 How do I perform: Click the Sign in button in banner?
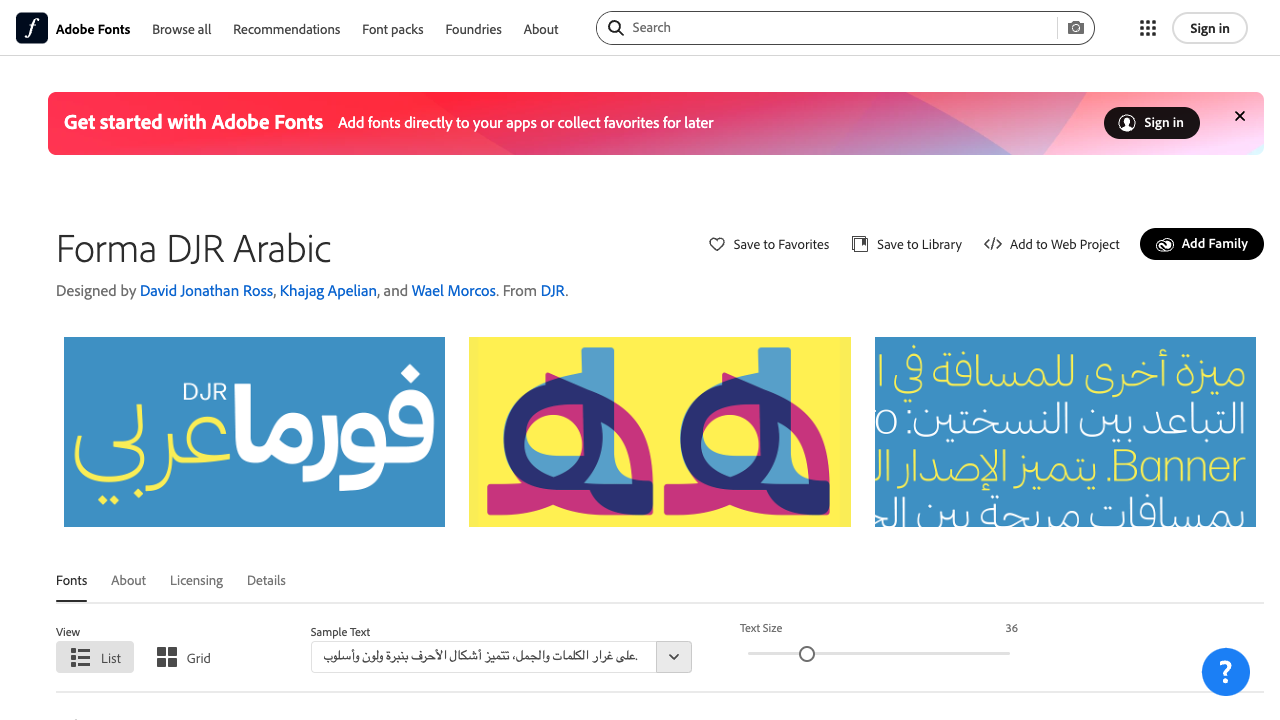pyautogui.click(x=1152, y=123)
